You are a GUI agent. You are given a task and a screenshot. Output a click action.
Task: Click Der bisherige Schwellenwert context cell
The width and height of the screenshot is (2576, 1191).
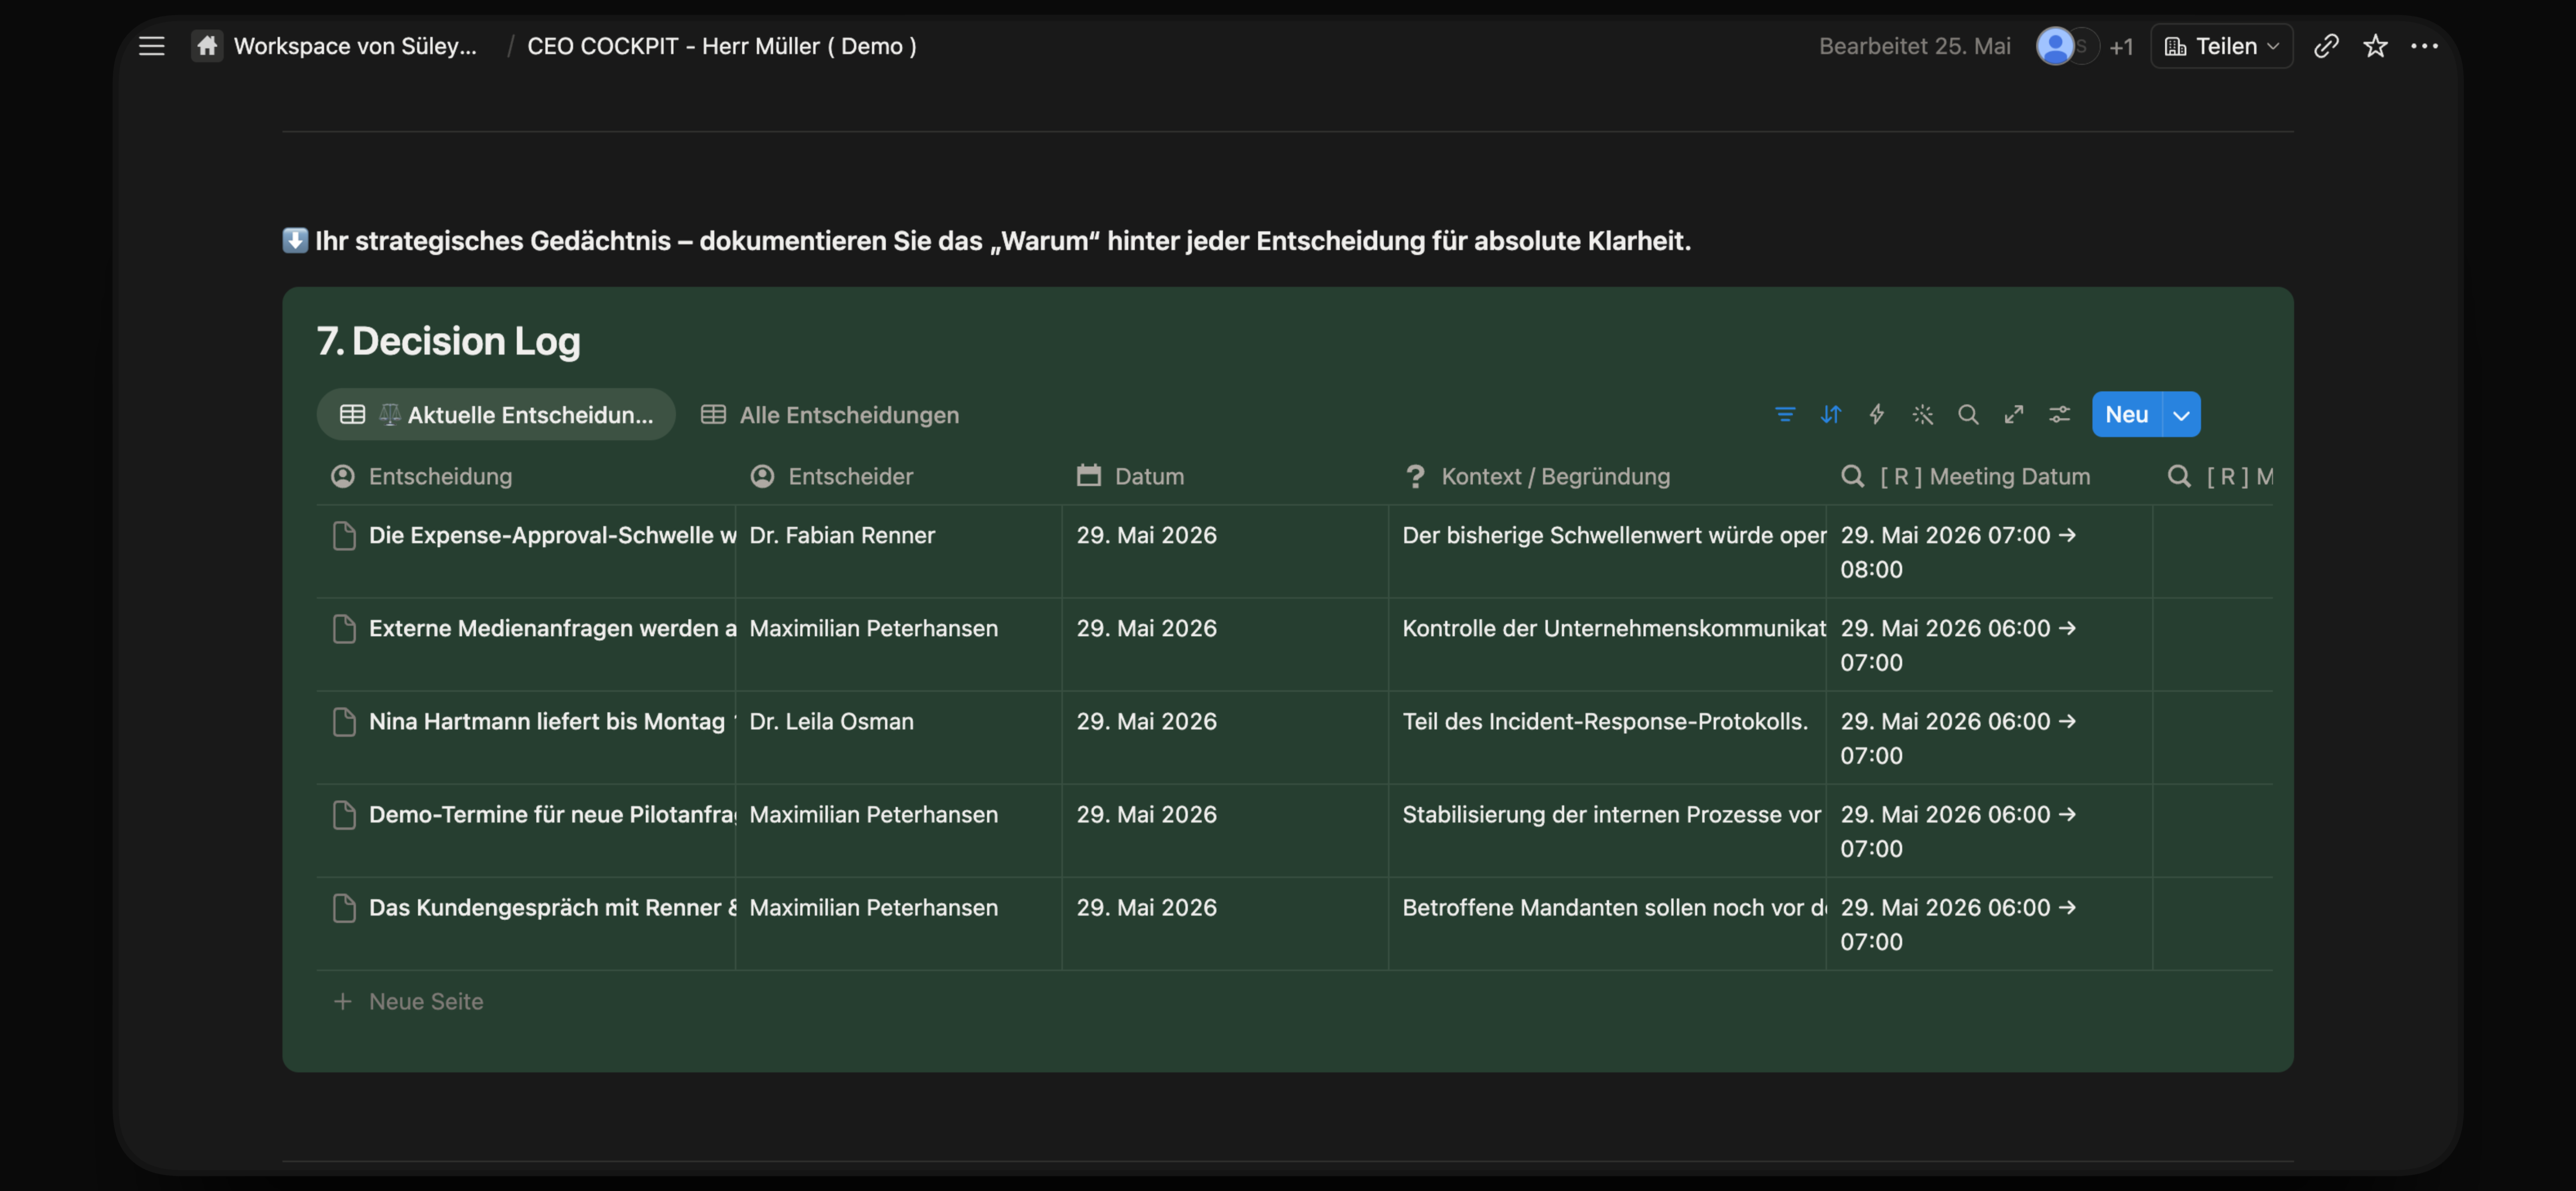tap(1607, 551)
